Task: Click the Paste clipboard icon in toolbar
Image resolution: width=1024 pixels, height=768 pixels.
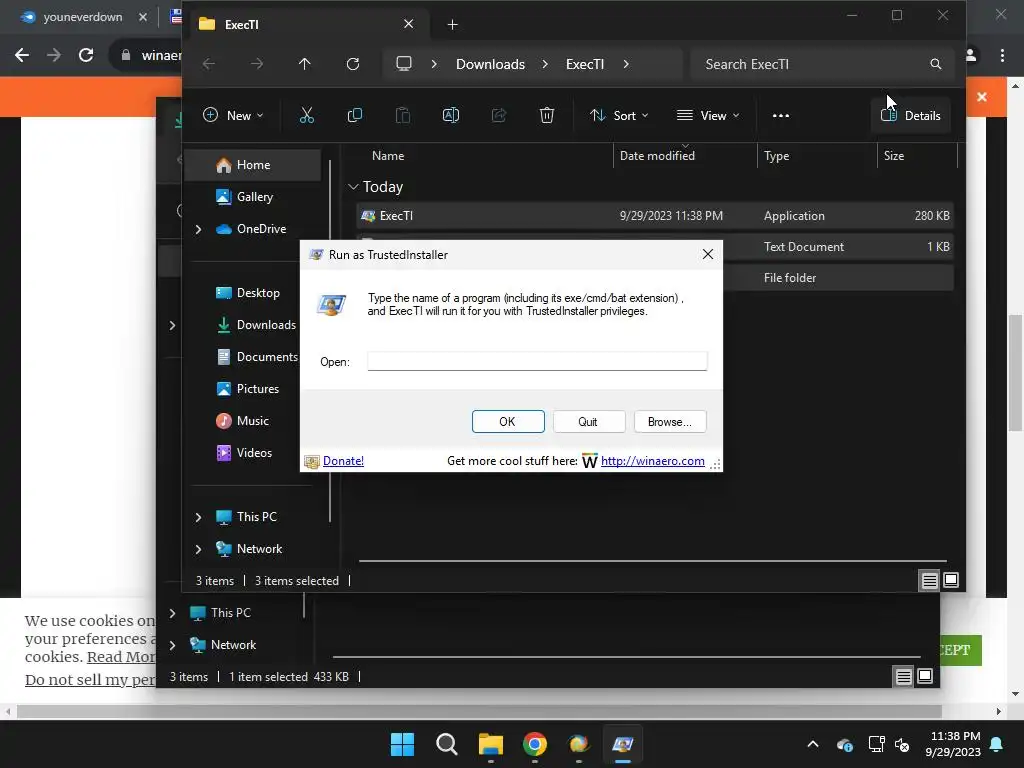Action: [403, 116]
